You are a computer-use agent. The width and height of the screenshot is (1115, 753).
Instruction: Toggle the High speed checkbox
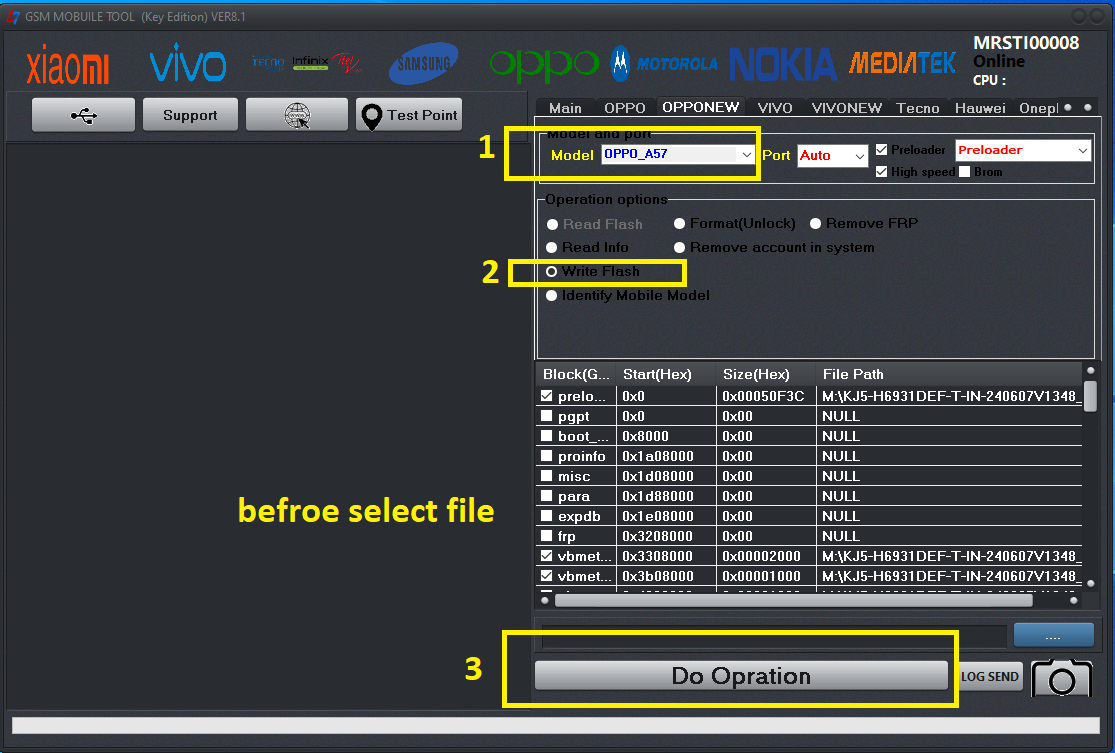[881, 172]
